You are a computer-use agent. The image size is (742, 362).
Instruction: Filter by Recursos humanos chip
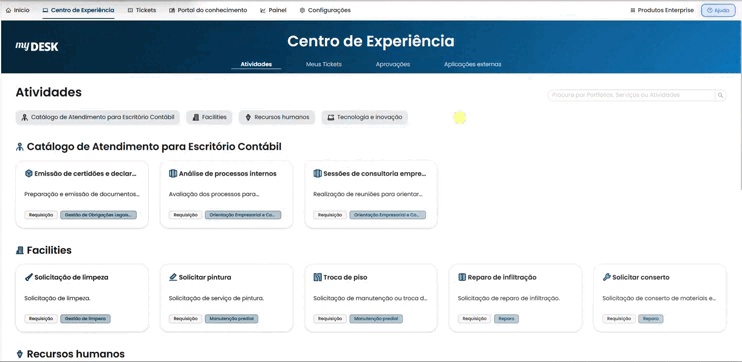point(277,117)
